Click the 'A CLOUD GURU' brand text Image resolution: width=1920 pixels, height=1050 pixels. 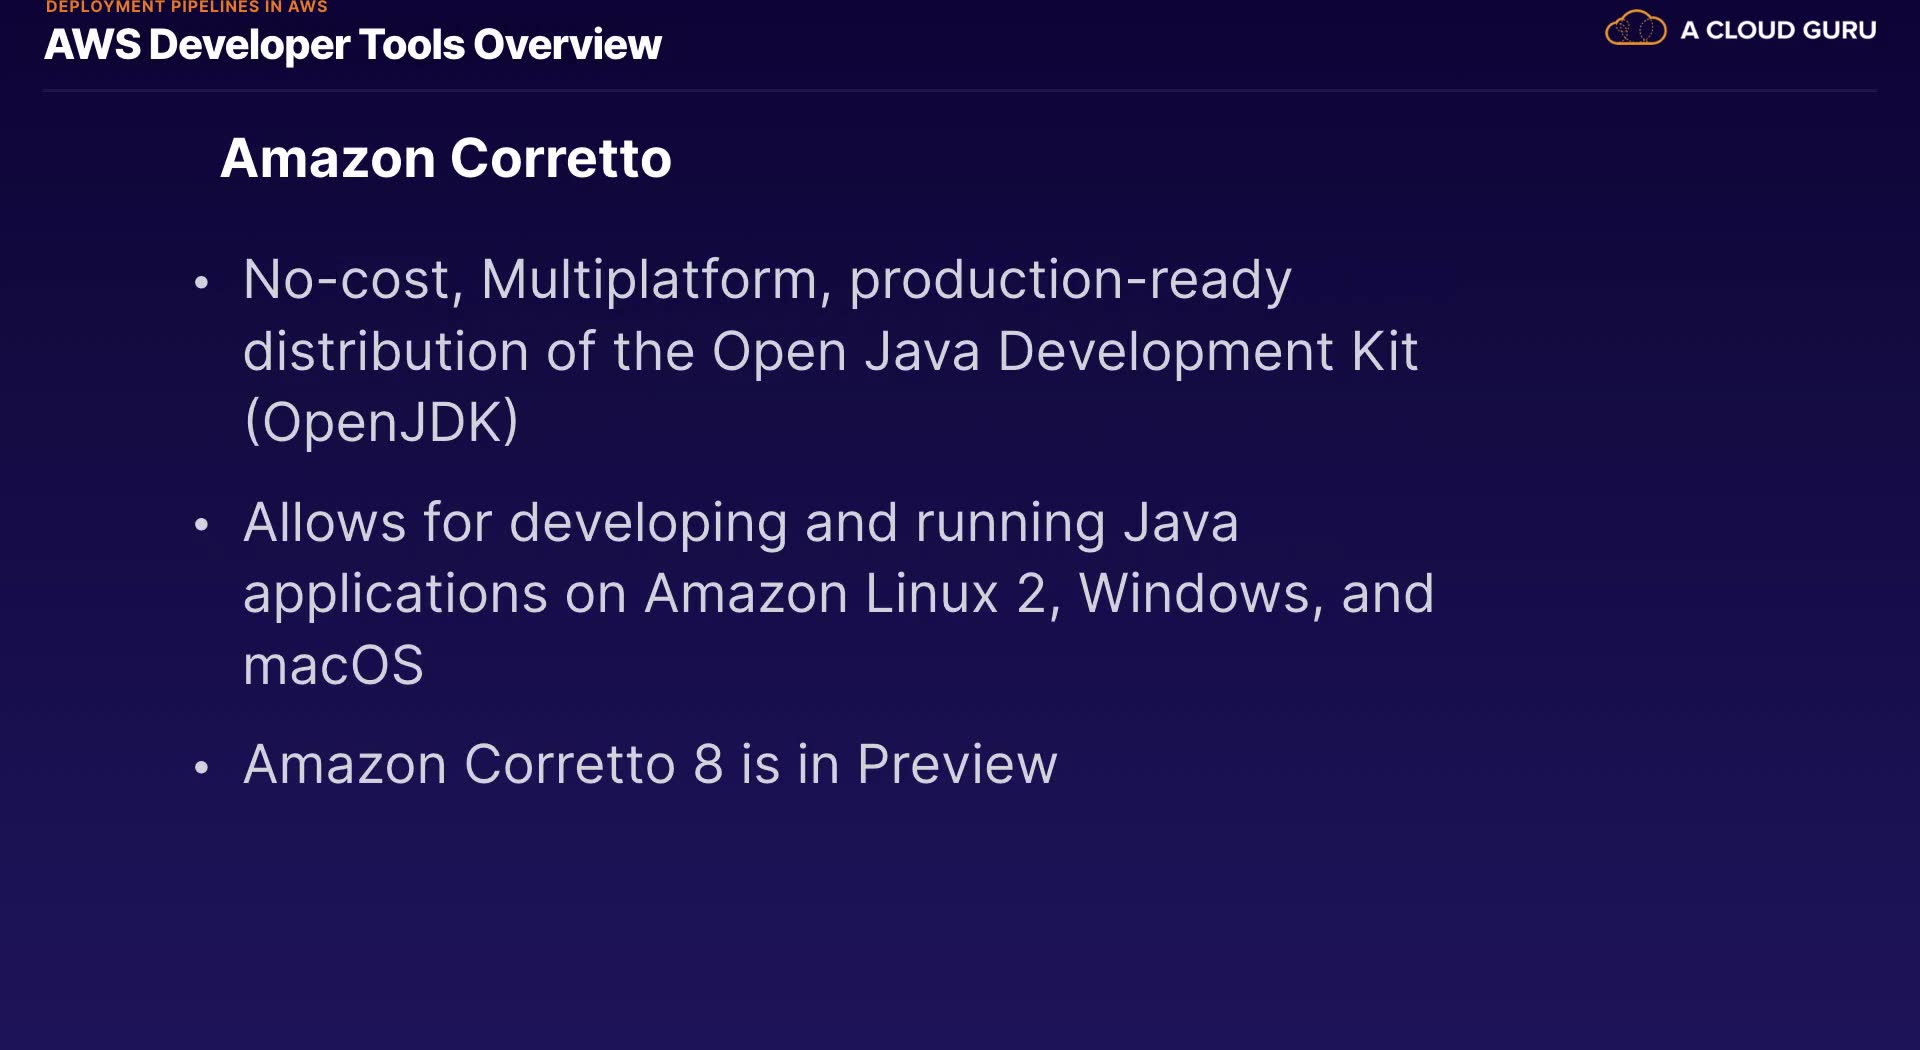tap(1778, 30)
